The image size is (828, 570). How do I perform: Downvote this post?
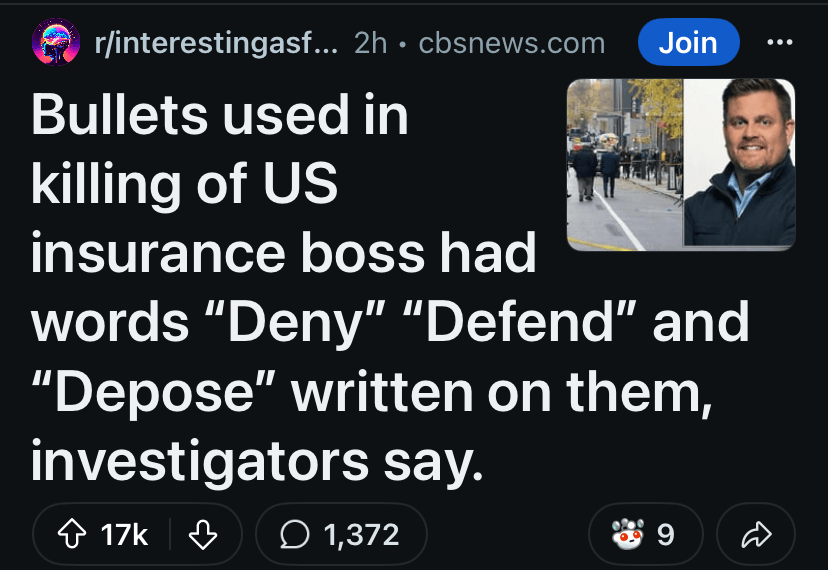coord(202,535)
